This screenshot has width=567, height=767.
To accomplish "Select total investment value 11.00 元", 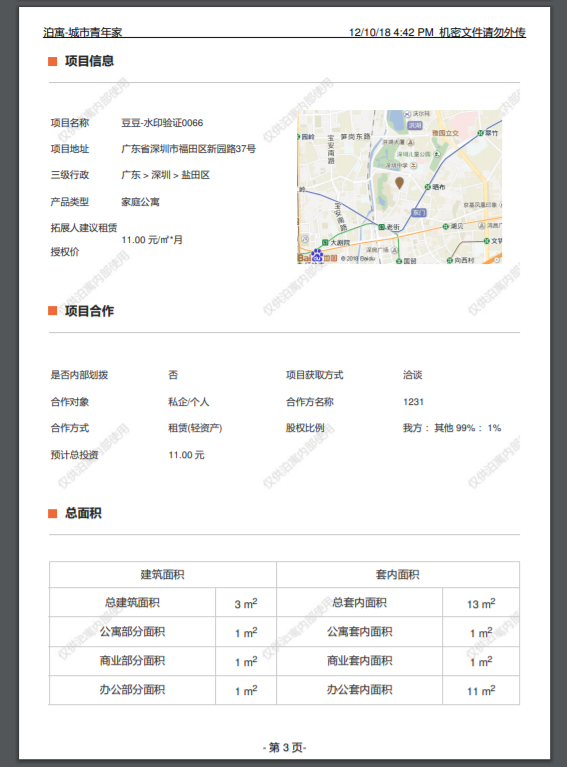I will click(x=186, y=455).
